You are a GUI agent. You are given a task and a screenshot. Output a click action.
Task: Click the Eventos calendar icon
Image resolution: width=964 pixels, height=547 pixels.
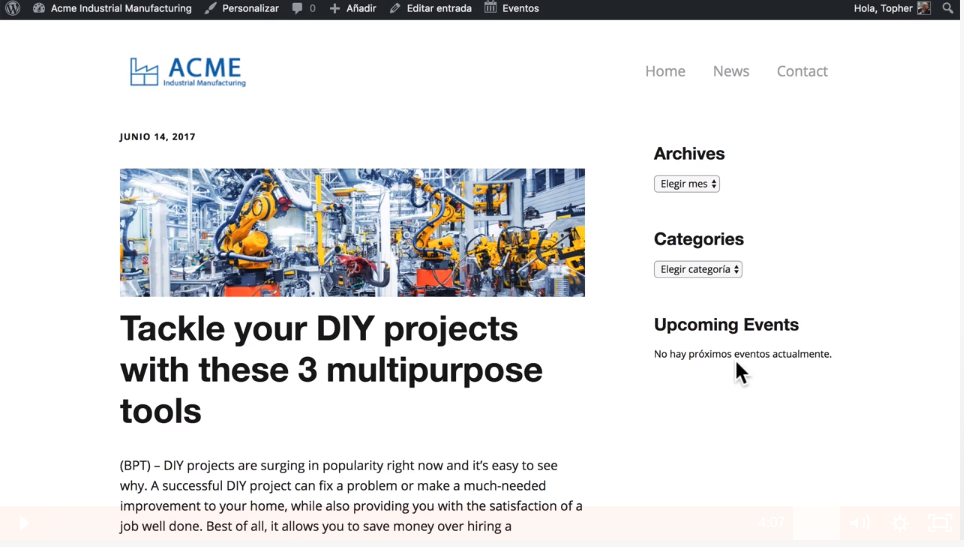[490, 8]
